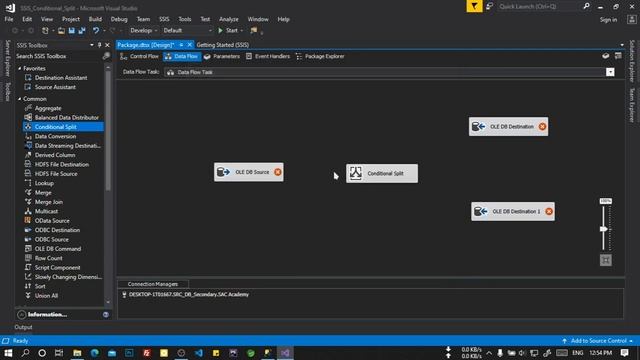Select Row Count in toolbox

coord(49,258)
